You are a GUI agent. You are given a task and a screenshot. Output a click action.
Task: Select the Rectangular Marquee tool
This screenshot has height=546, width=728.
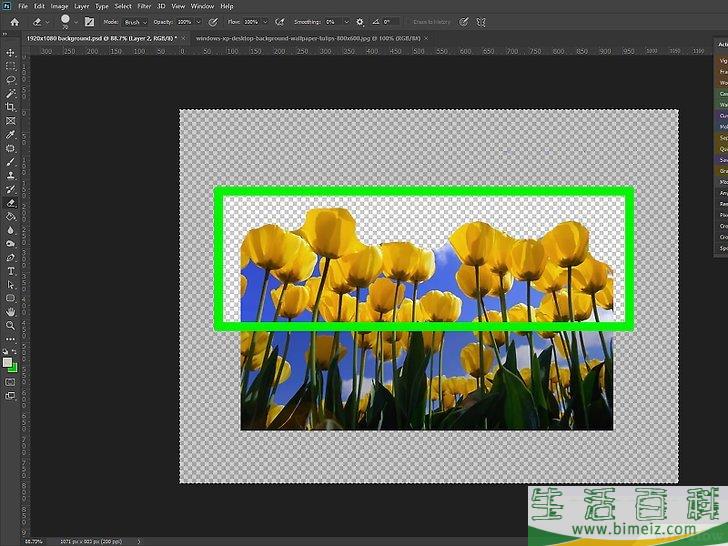tap(10, 66)
